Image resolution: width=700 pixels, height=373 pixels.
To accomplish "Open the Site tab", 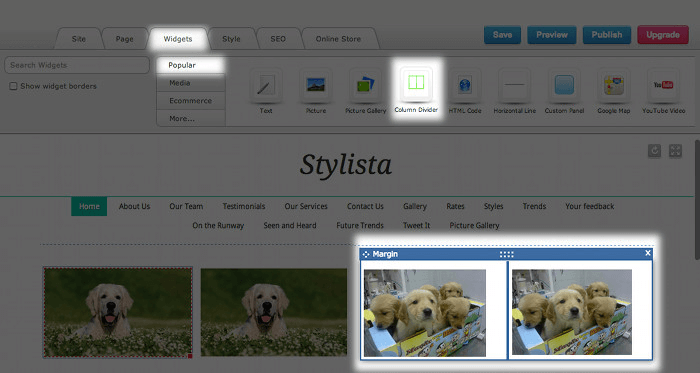I will (x=79, y=39).
